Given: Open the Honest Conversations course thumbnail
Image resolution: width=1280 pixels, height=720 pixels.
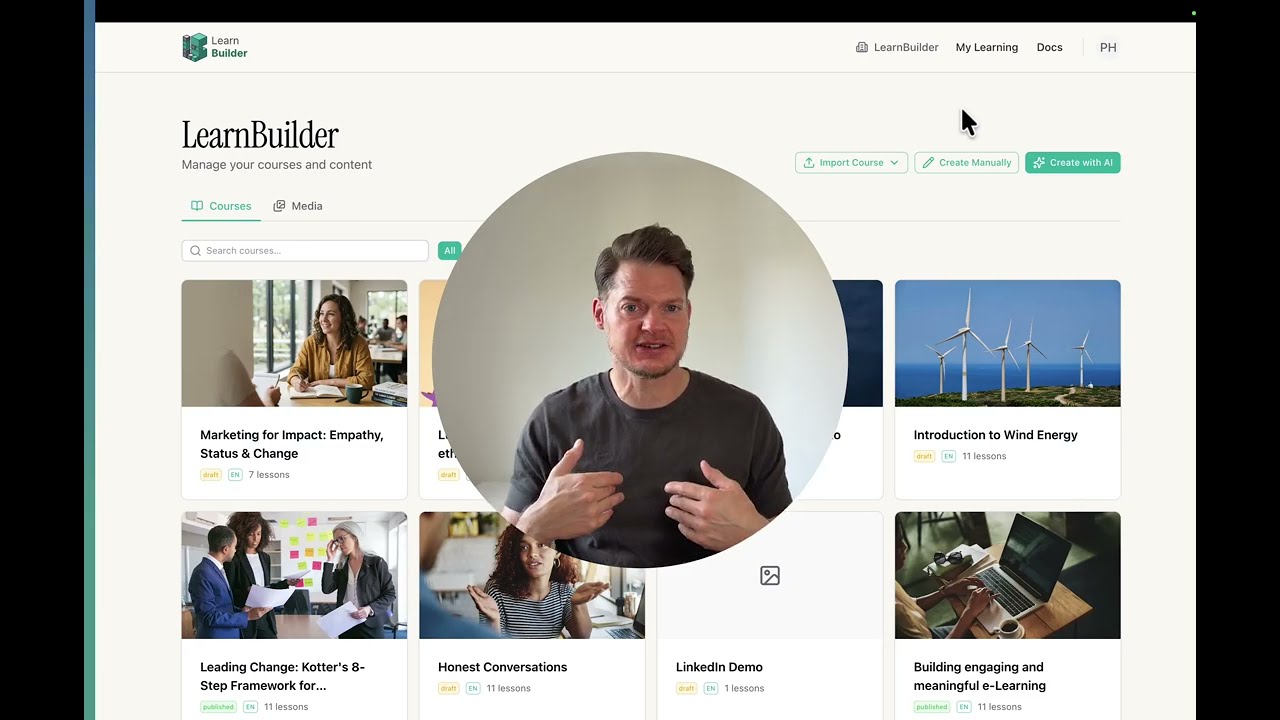Looking at the screenshot, I should click(532, 575).
